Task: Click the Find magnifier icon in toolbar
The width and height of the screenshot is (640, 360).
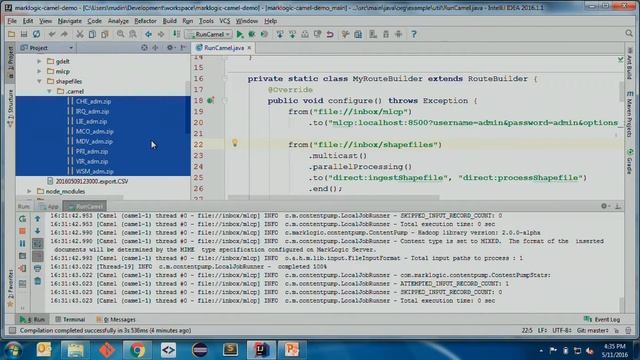Action: (x=120, y=34)
